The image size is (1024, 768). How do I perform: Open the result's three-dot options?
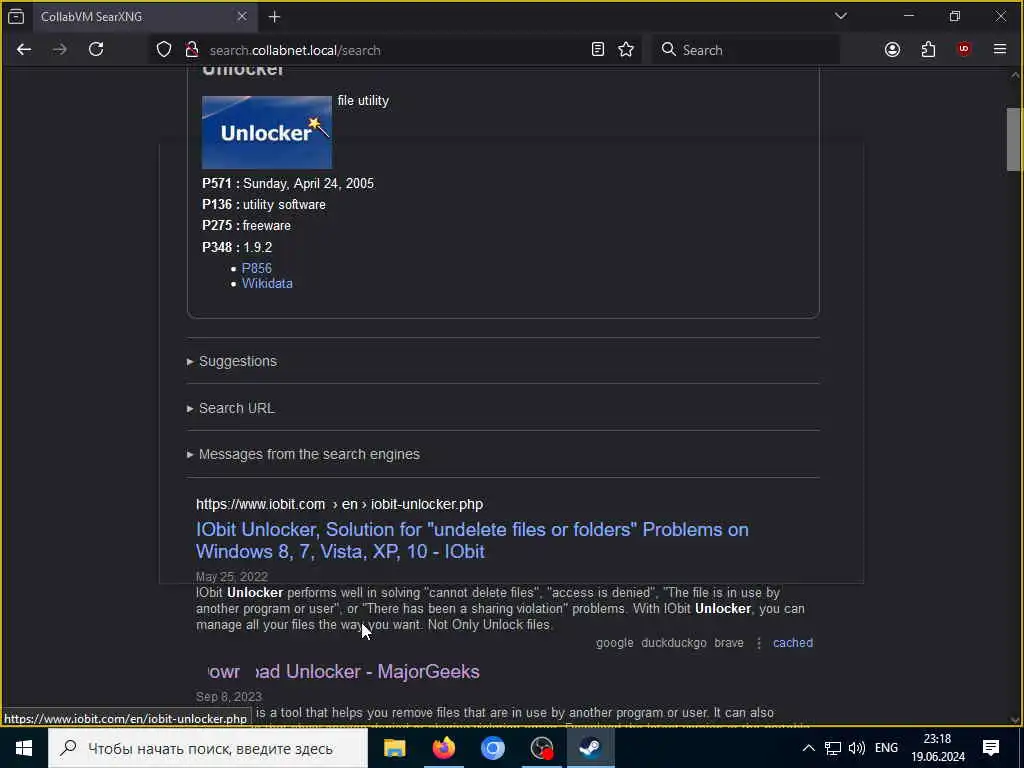(759, 643)
